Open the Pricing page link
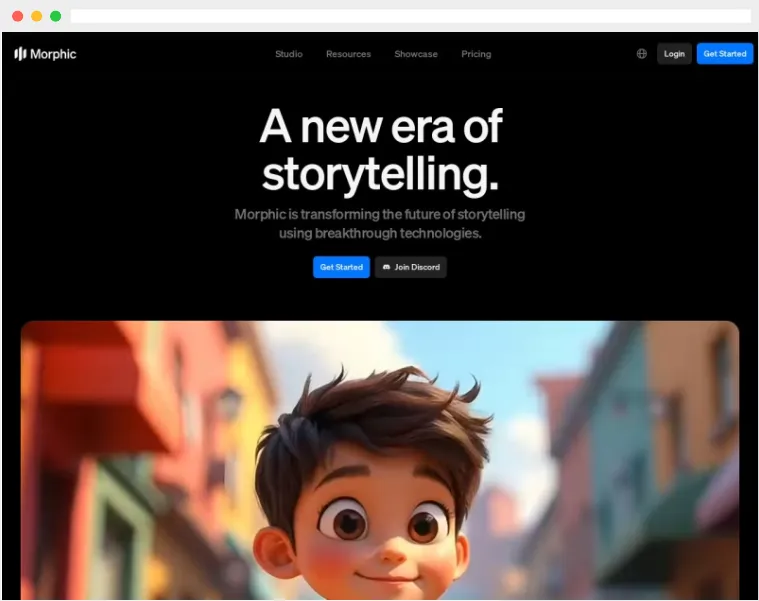Image resolution: width=759 pixels, height=601 pixels. [476, 54]
